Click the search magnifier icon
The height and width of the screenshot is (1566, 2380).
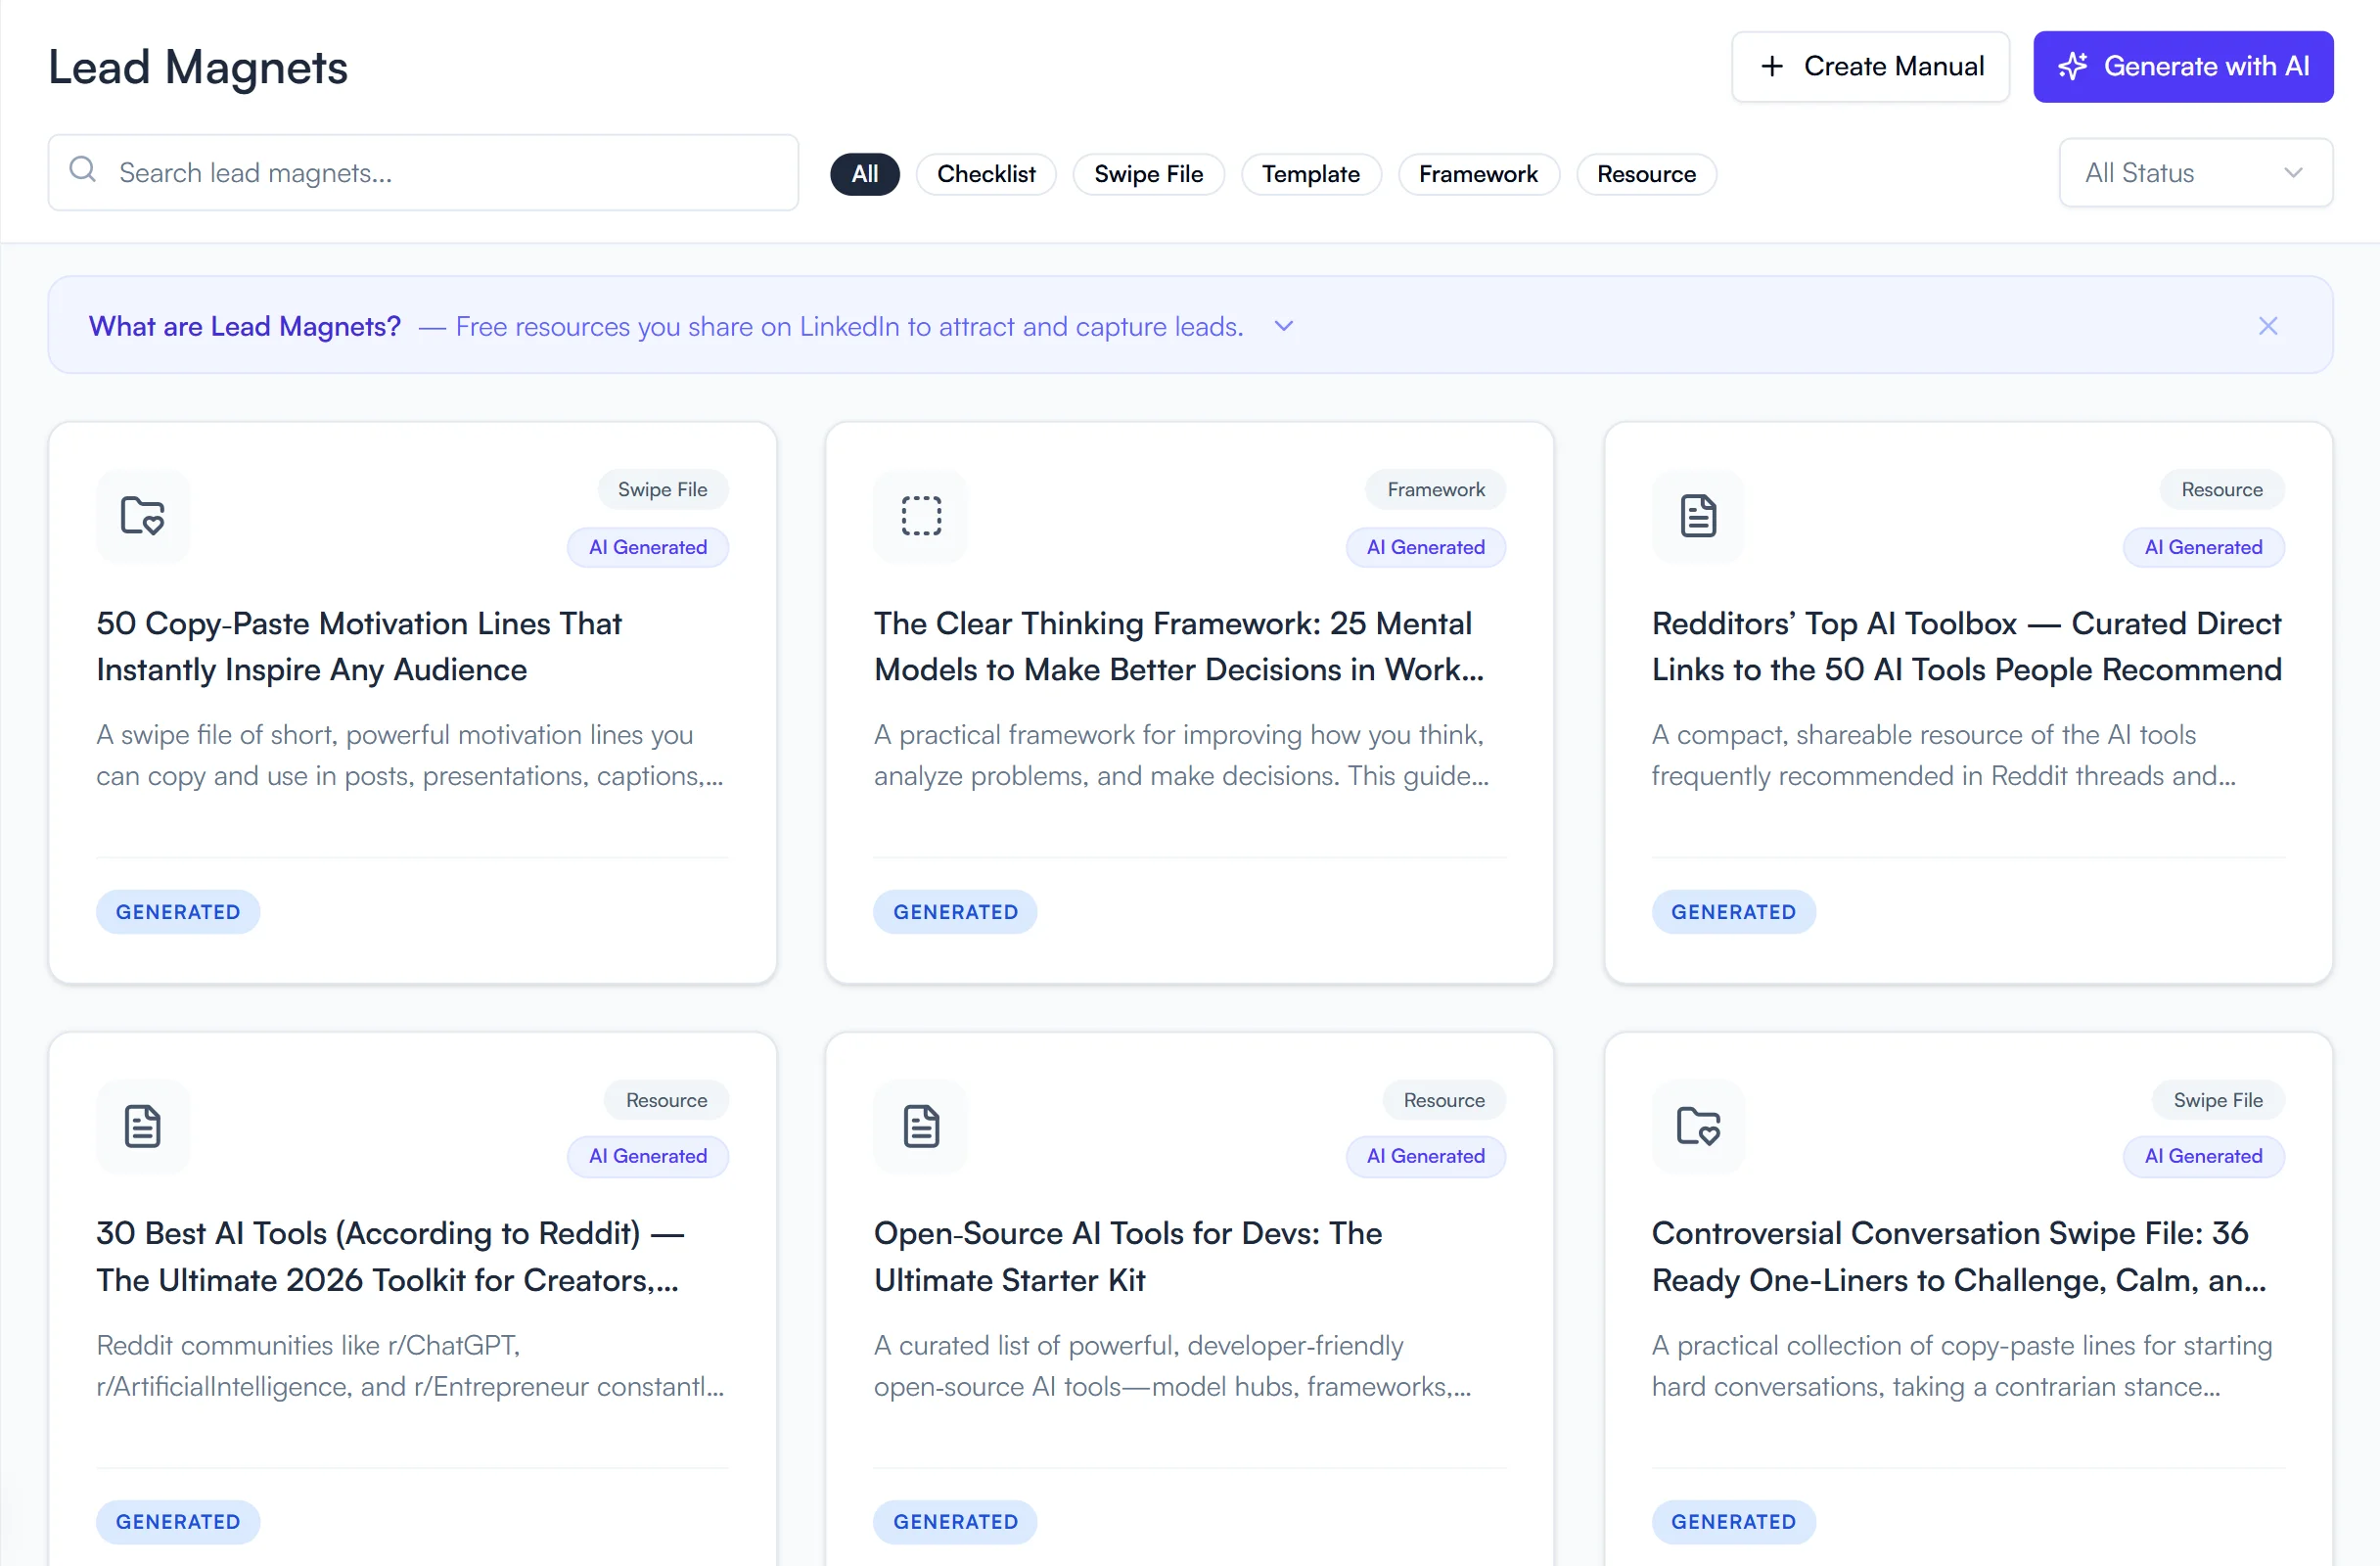(x=83, y=170)
